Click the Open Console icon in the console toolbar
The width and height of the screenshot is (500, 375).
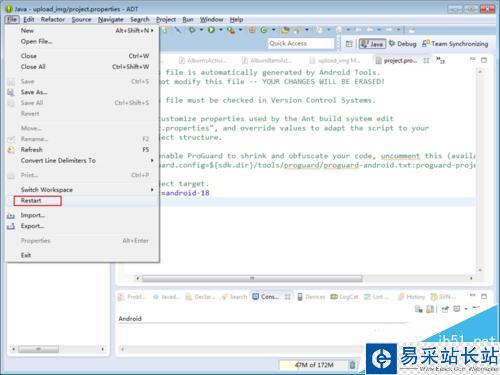tap(457, 309)
